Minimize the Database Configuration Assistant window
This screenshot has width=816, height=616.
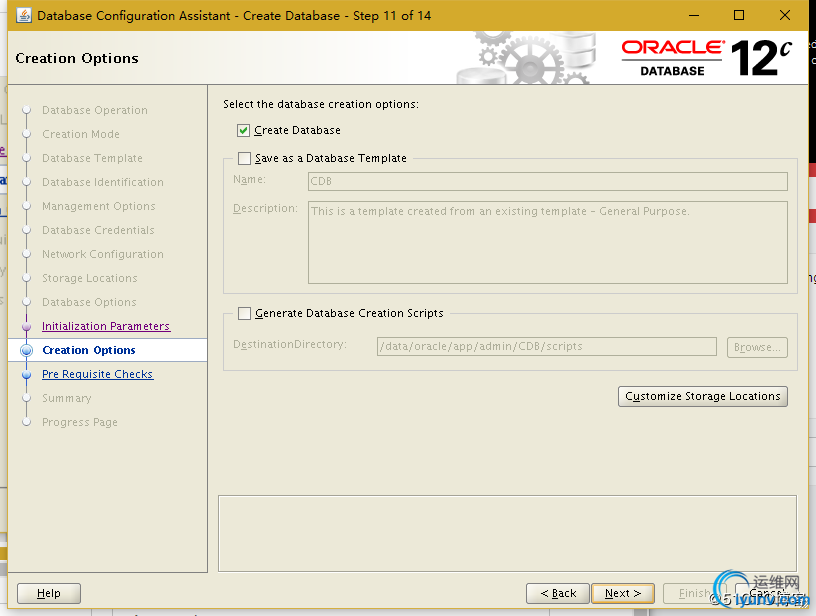(x=692, y=16)
